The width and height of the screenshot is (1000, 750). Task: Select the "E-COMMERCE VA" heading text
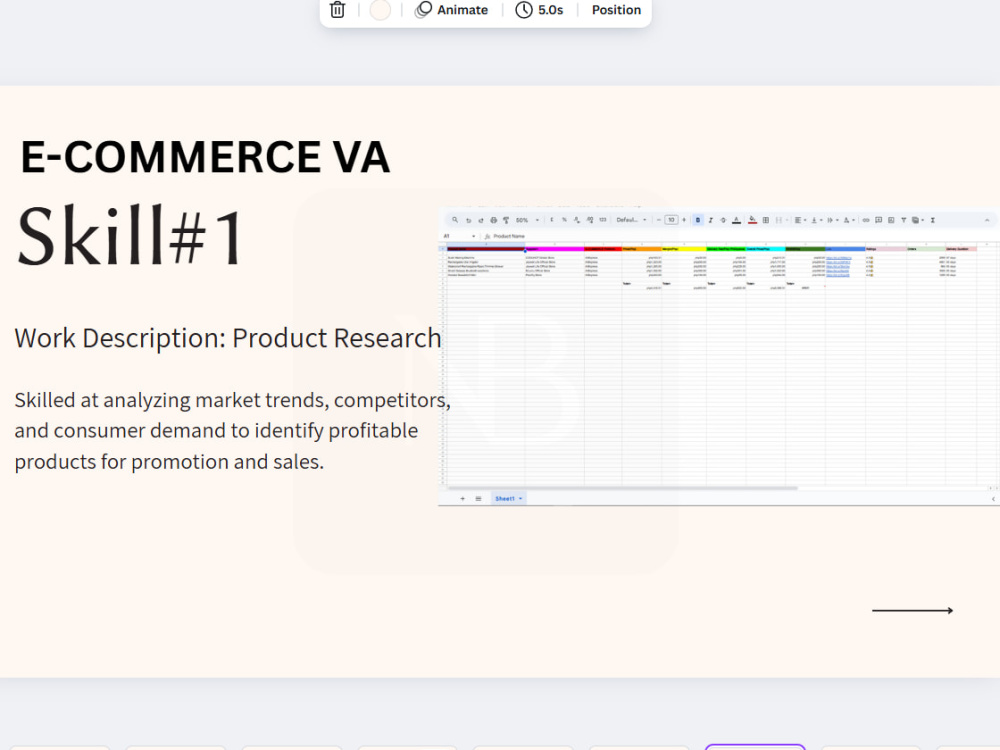pyautogui.click(x=205, y=157)
